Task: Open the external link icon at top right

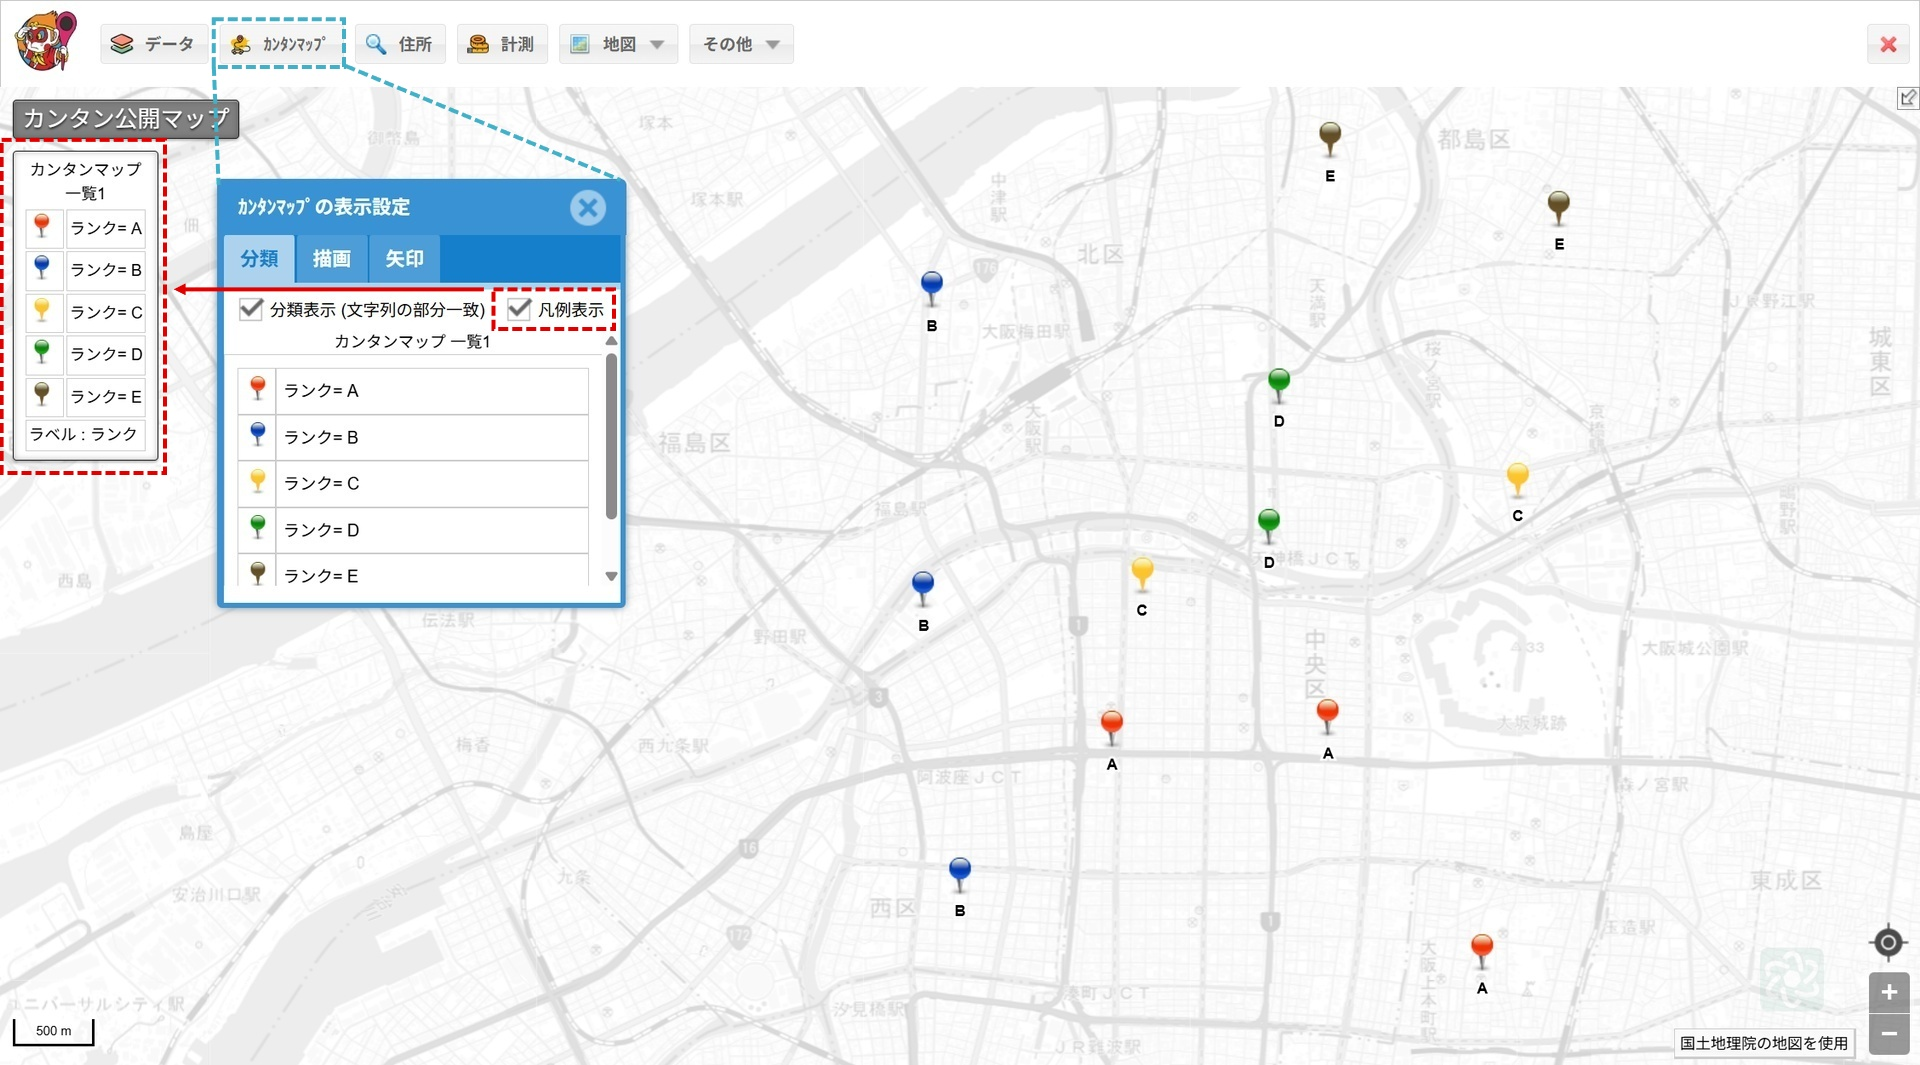Action: (1907, 98)
